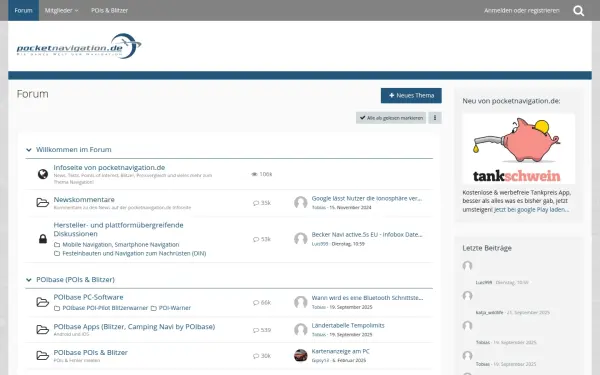Click the avatar beside Becker Navi active.5s post
This screenshot has width=600, height=375.
click(x=301, y=239)
